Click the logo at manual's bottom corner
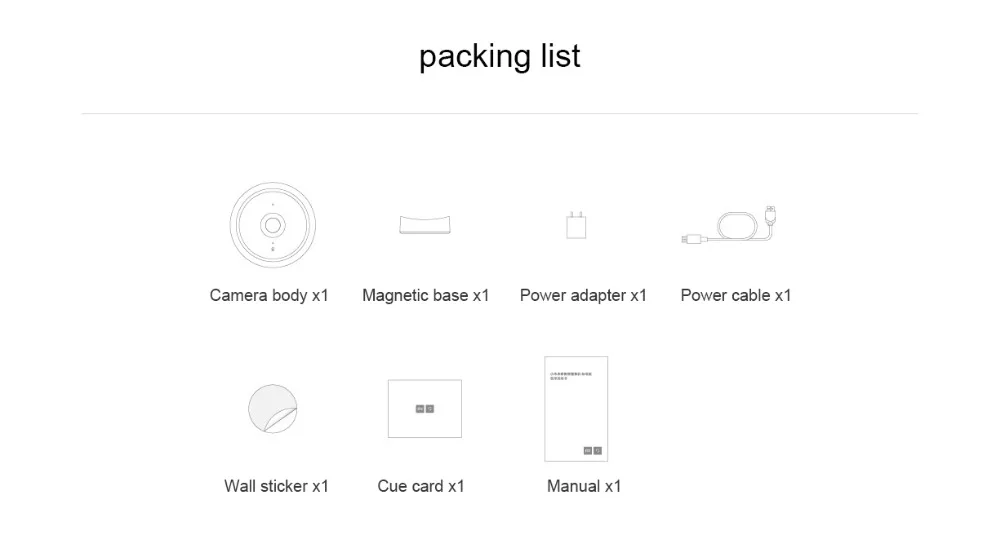Screen dimensions: 1000x535 [x=592, y=450]
